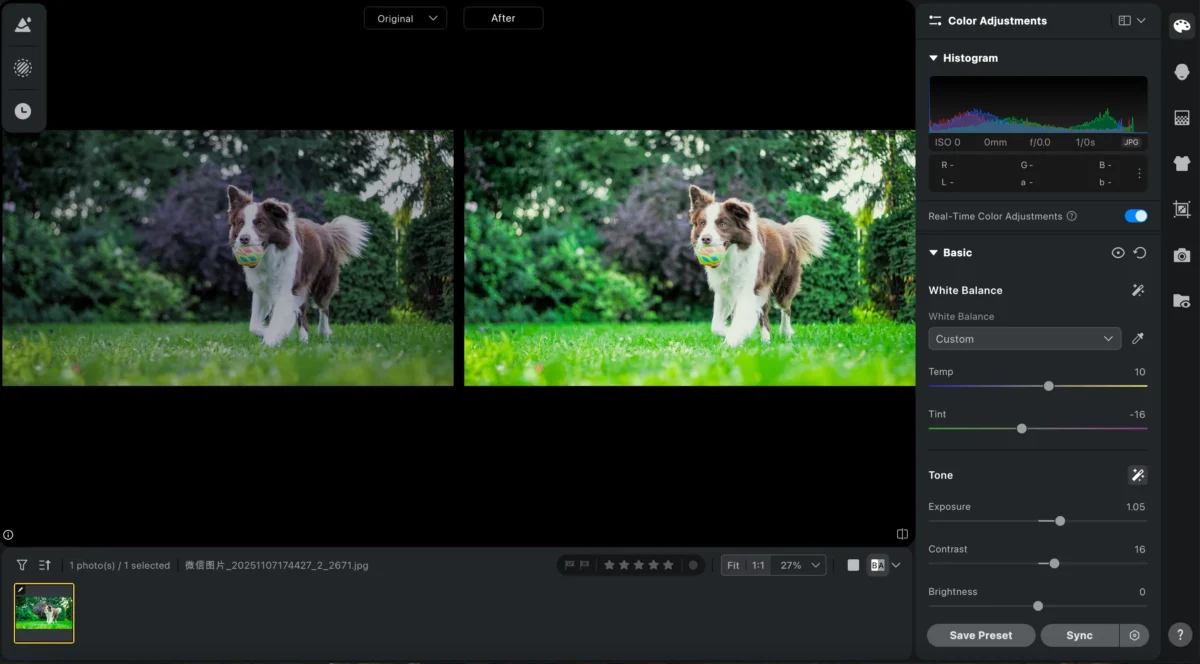Switch to the After view tab

pos(503,18)
